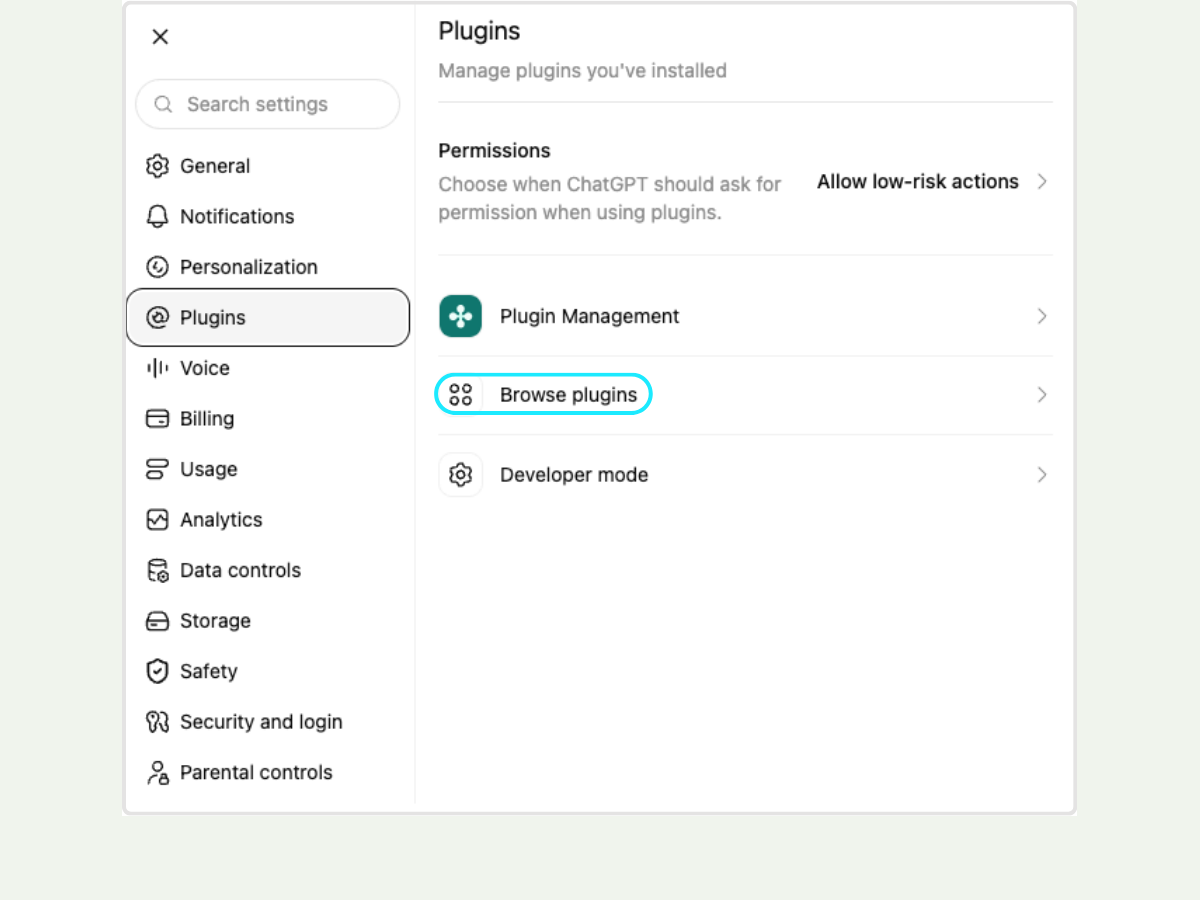Screen dimensions: 1200x900
Task: Open Security and login settings
Action: click(268, 722)
